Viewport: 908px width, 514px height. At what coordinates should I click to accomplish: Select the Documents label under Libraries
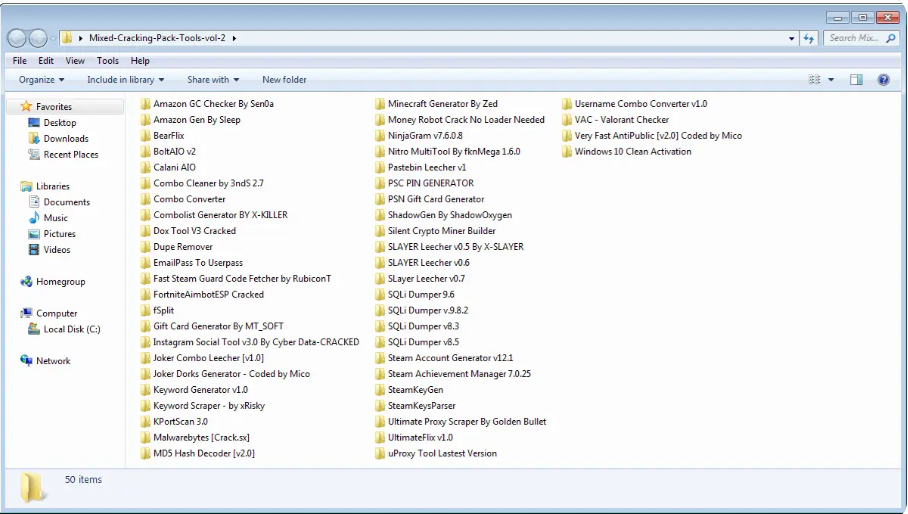tap(67, 202)
